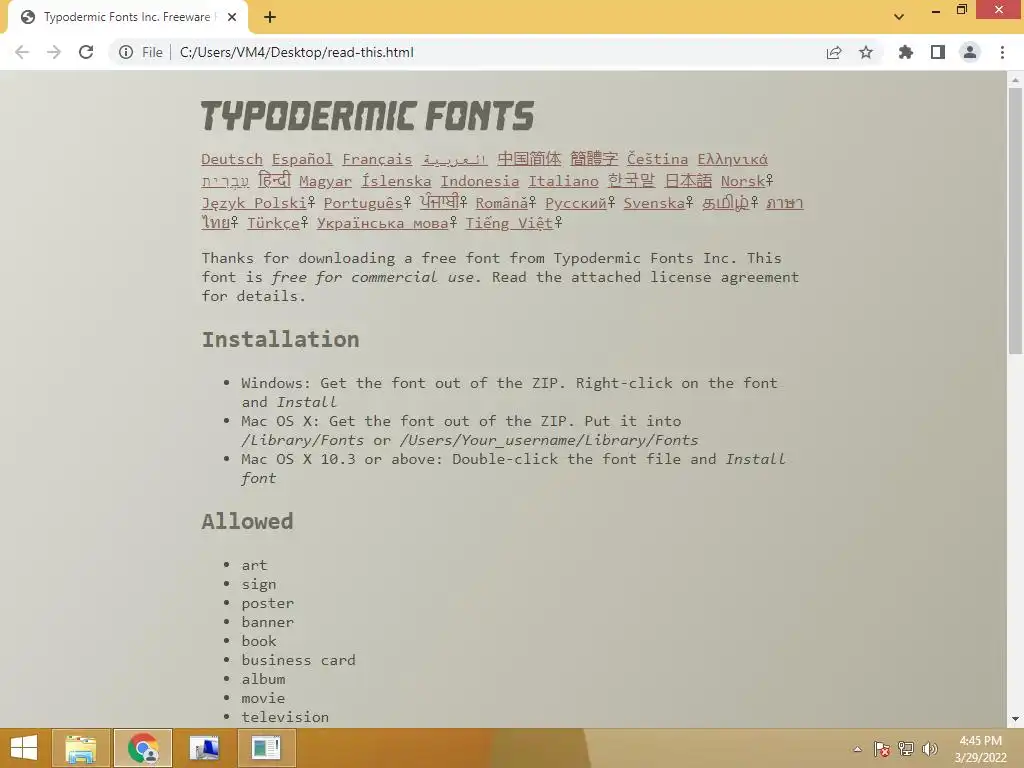Image resolution: width=1024 pixels, height=768 pixels.
Task: Open Windows Start button
Action: tap(24, 748)
